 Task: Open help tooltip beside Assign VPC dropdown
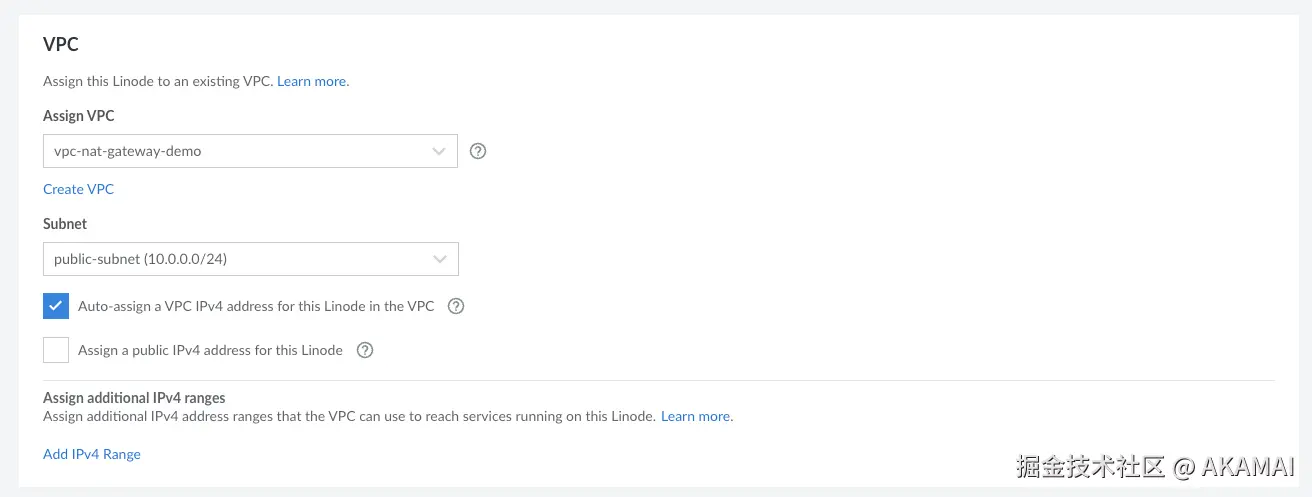(x=478, y=152)
